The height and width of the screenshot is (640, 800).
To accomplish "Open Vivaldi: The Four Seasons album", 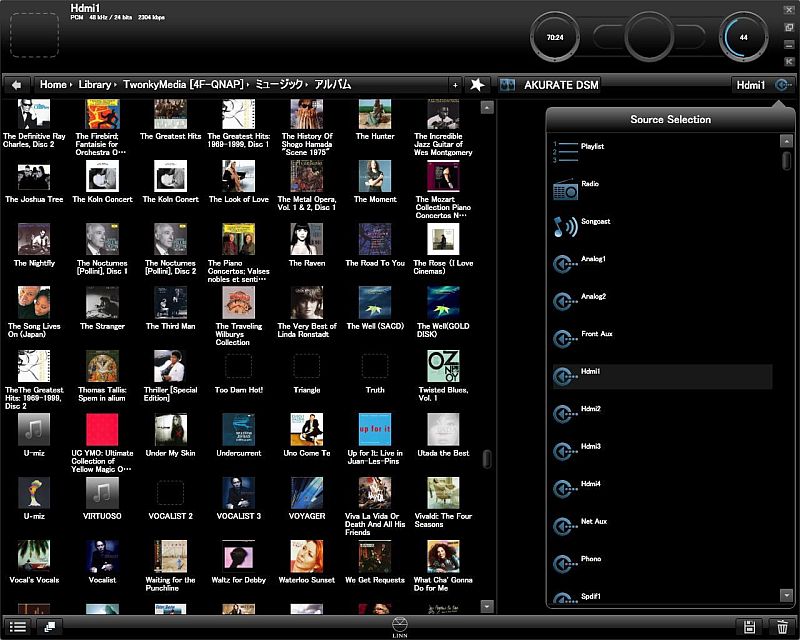I will [x=443, y=493].
